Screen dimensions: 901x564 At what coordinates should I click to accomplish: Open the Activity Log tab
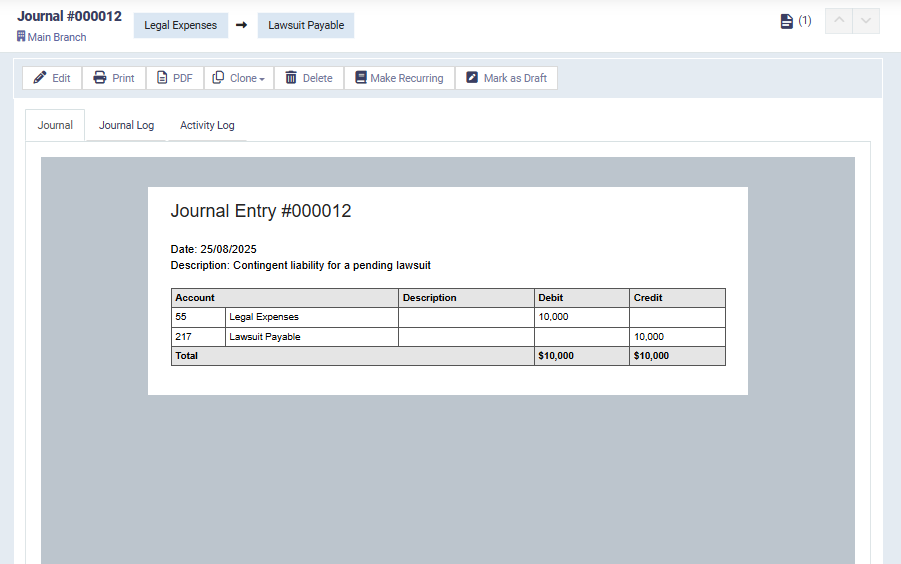click(207, 125)
